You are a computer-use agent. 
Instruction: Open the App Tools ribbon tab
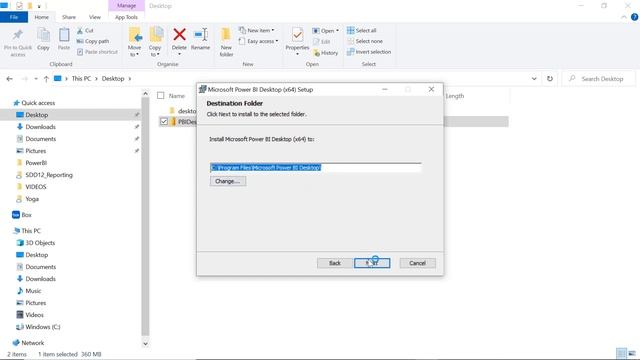click(x=126, y=17)
